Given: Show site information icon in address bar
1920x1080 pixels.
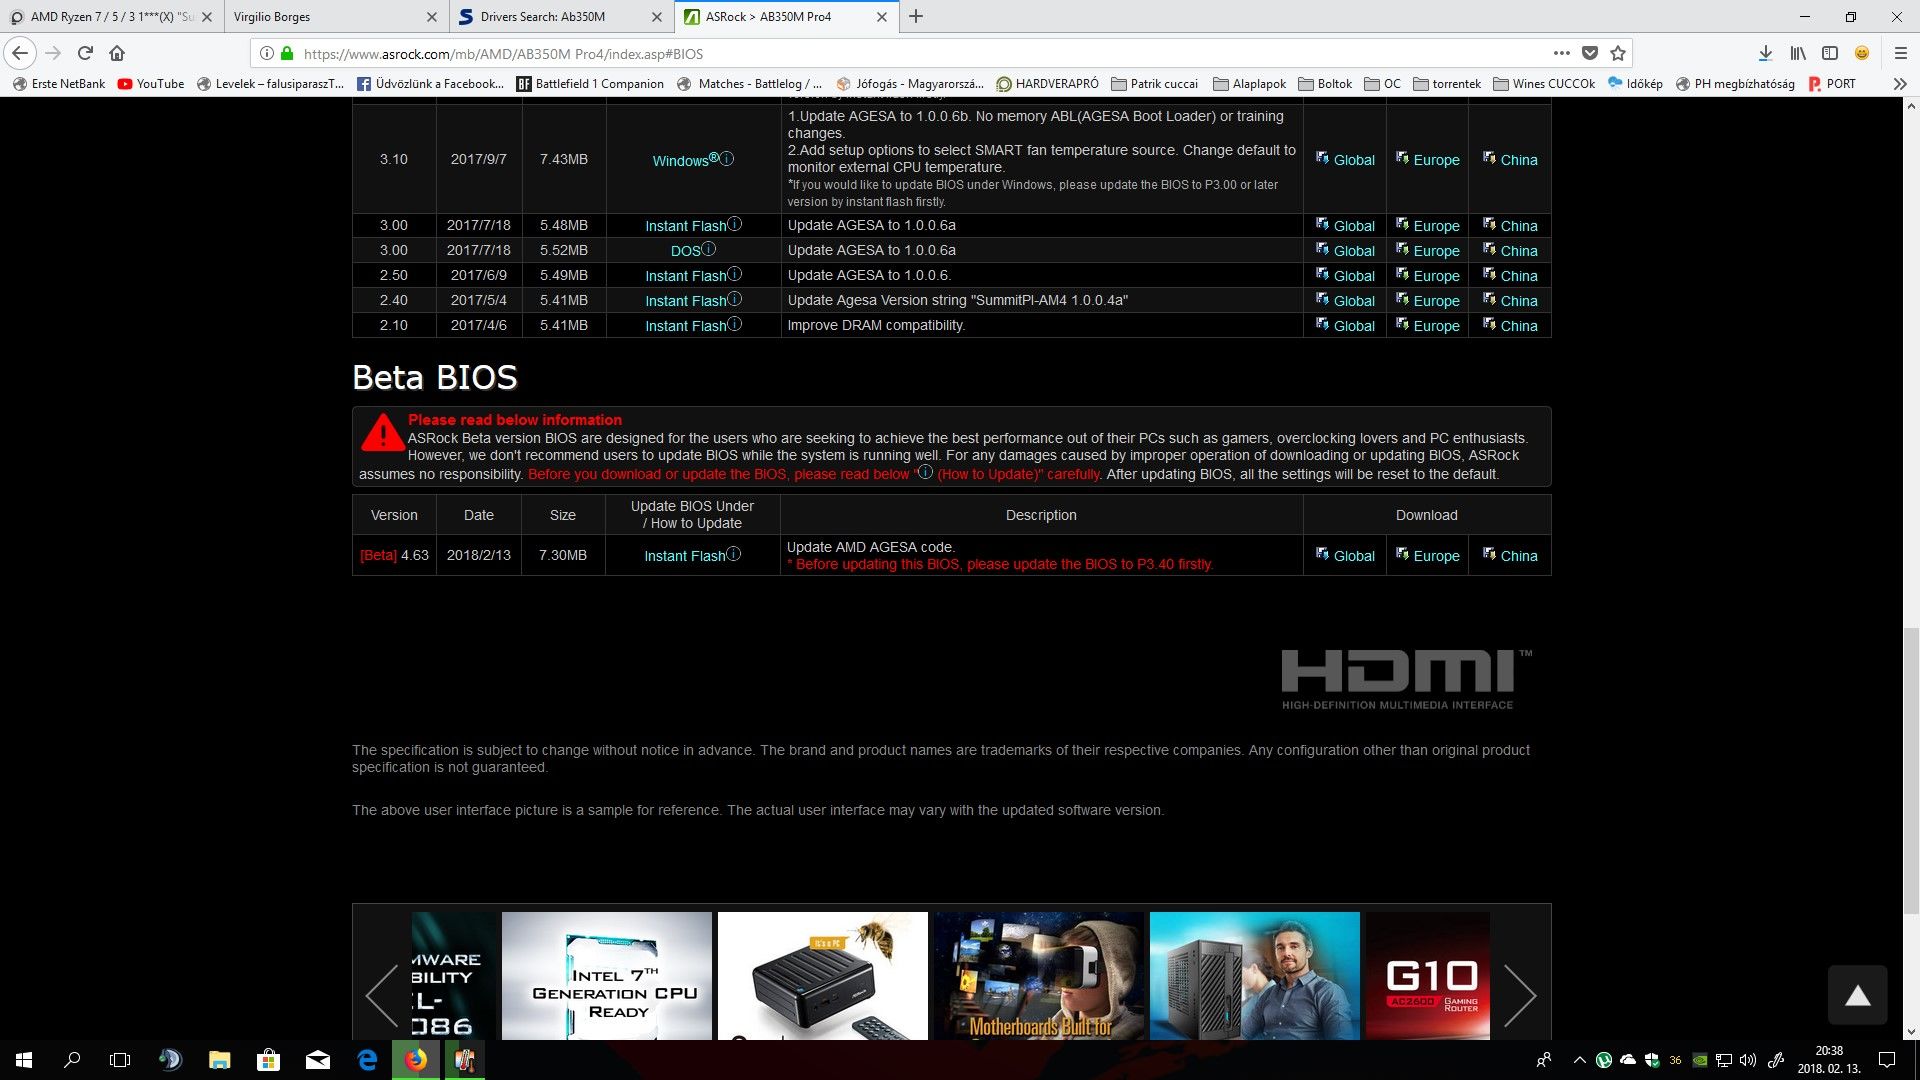Looking at the screenshot, I should point(267,53).
